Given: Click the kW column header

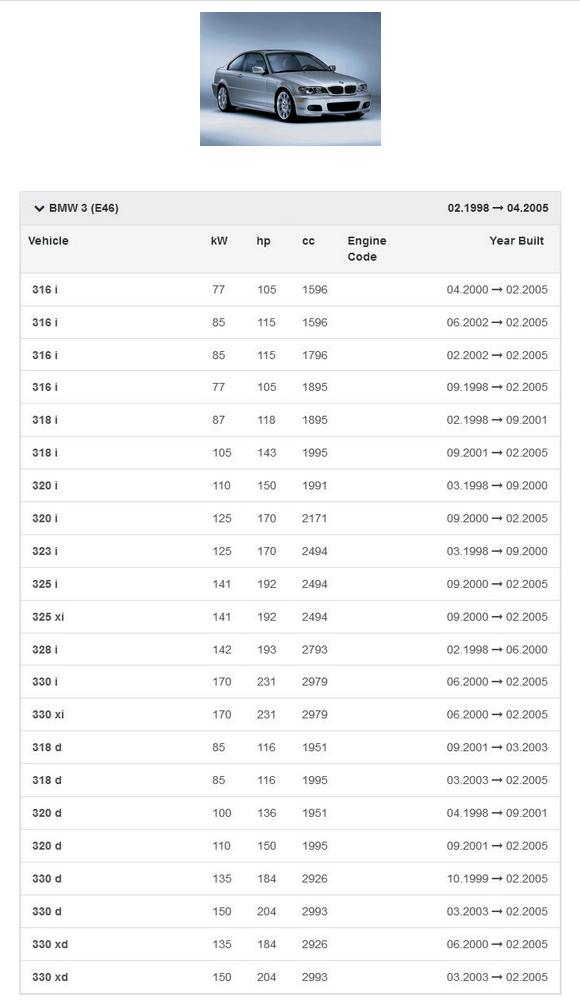Looking at the screenshot, I should [219, 241].
